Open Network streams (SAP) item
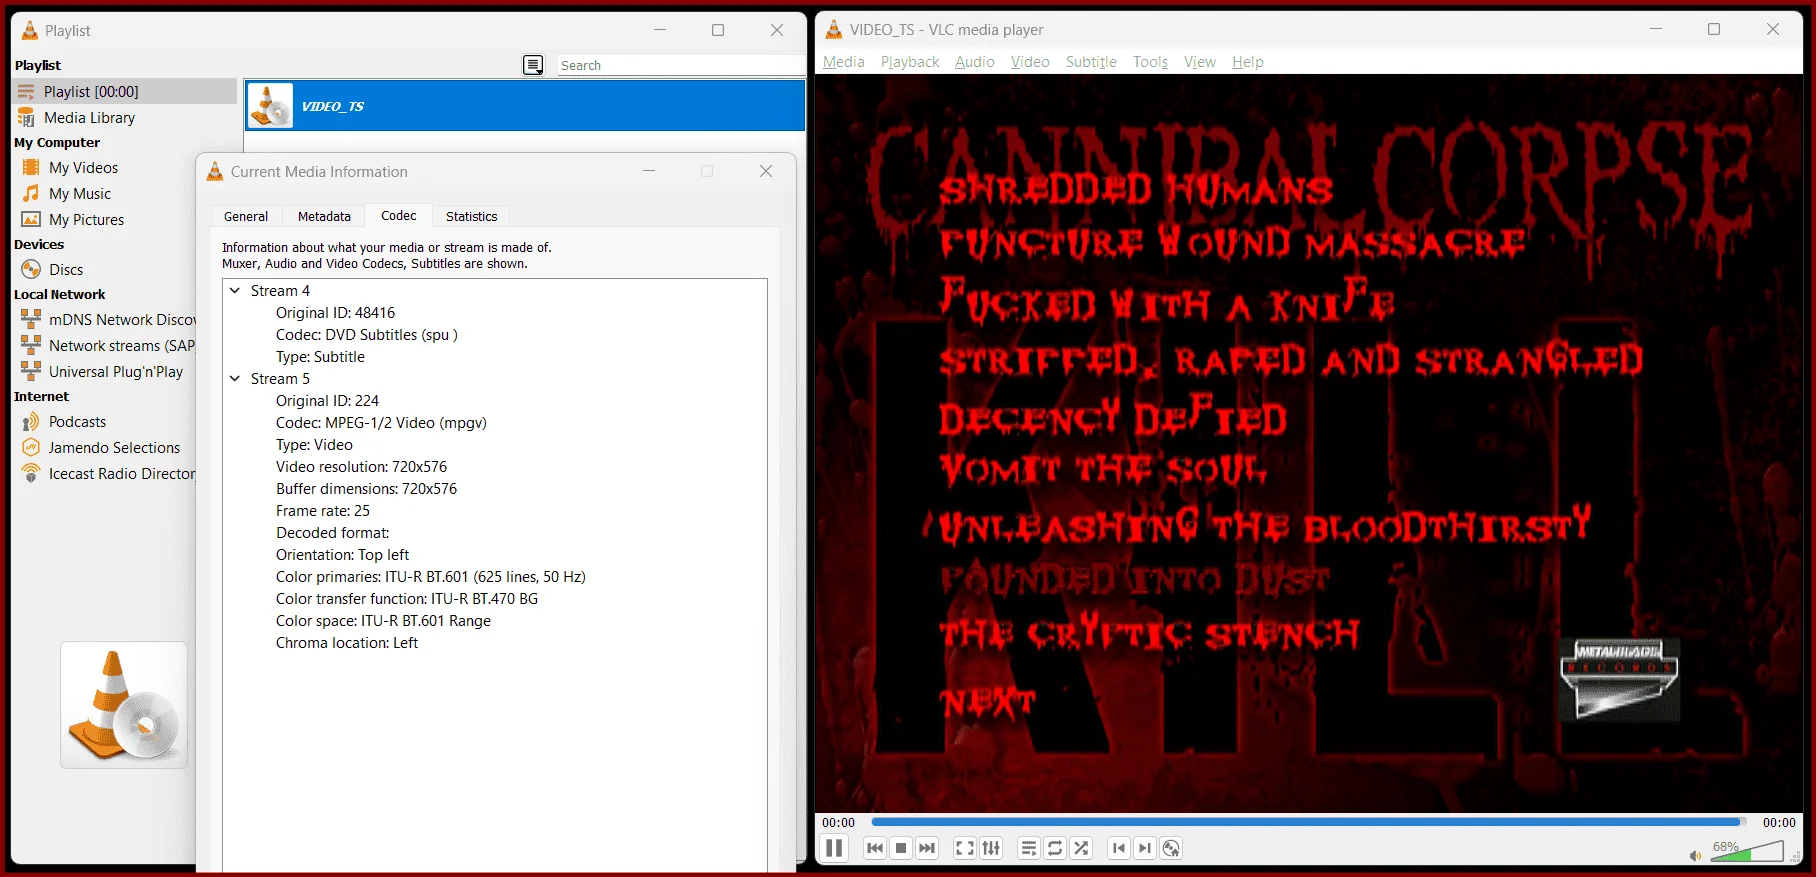This screenshot has height=877, width=1816. [x=108, y=346]
